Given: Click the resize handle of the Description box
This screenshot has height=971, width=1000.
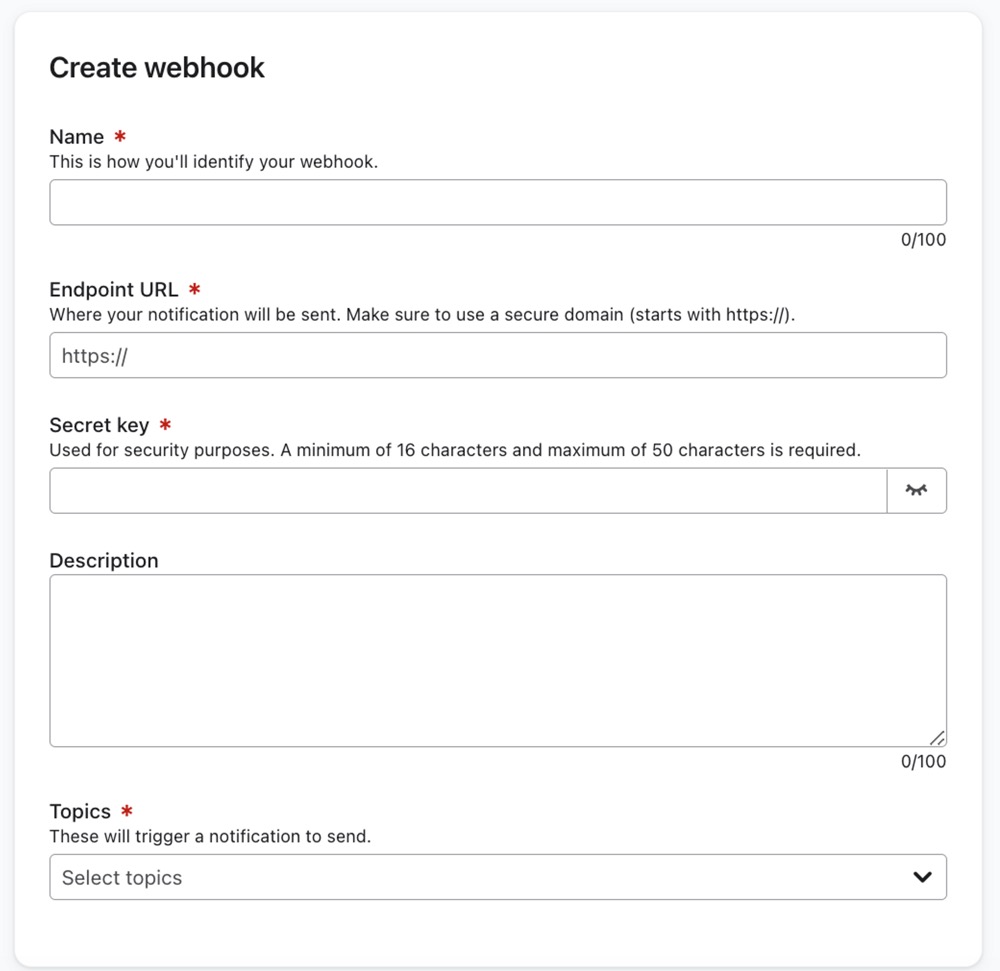Looking at the screenshot, I should click(937, 737).
